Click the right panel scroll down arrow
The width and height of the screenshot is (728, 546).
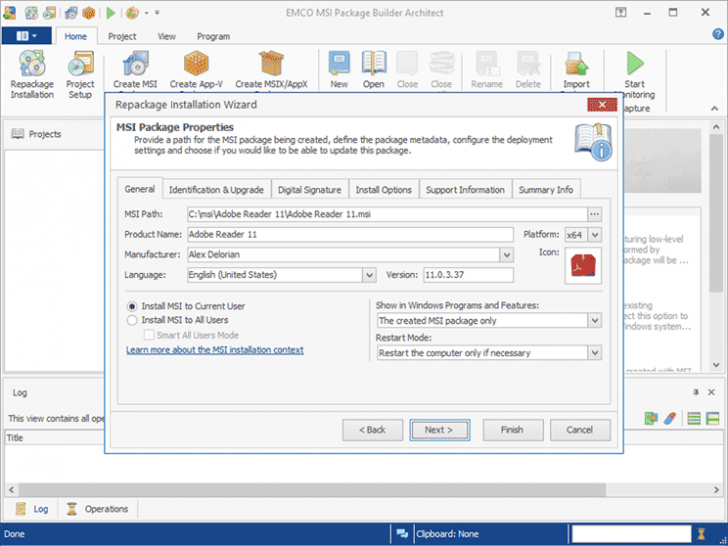[x=716, y=365]
